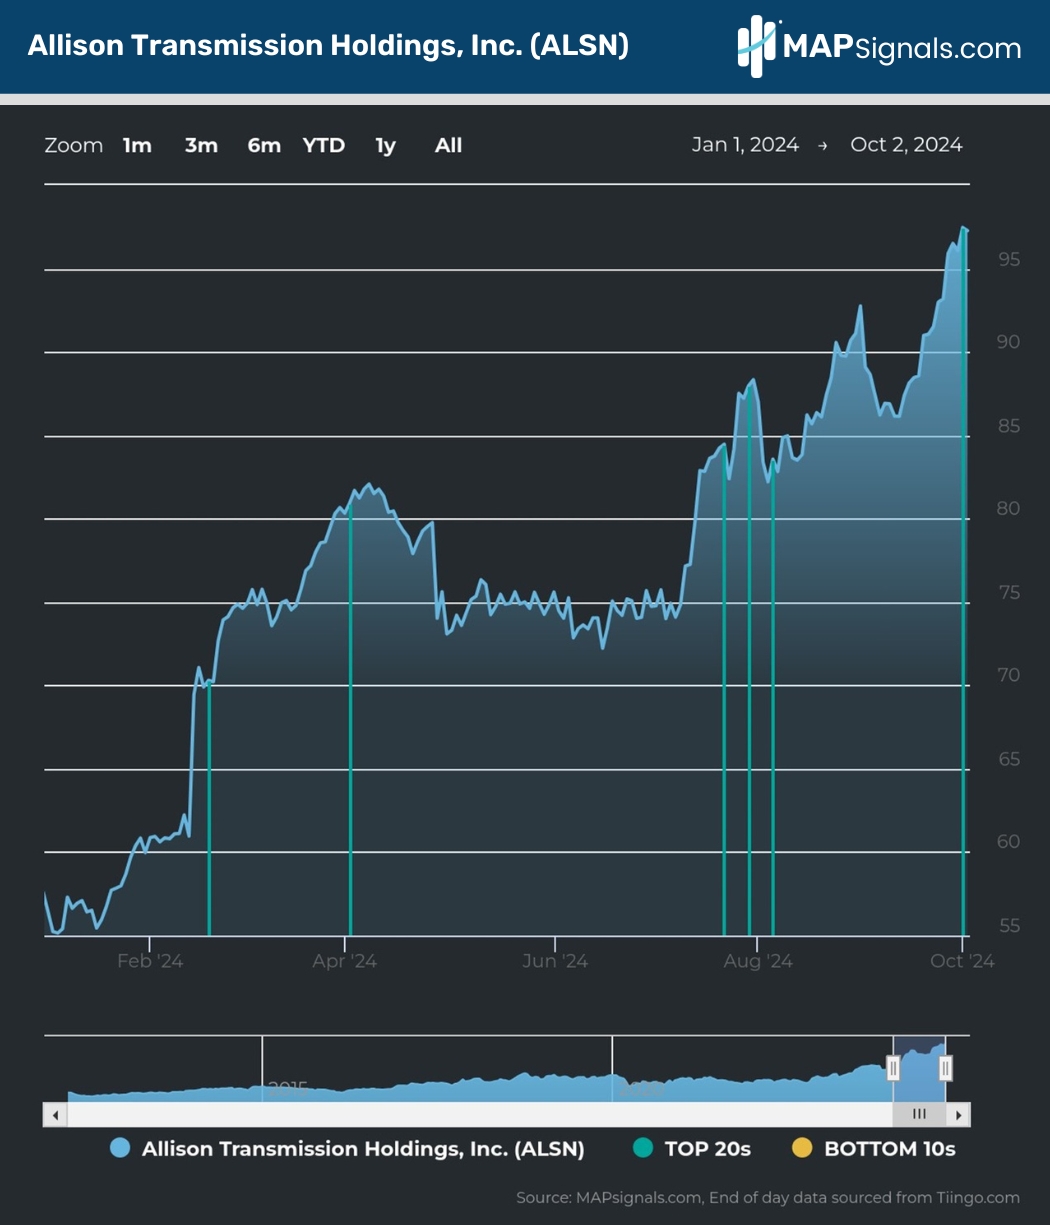Click the TOP 20s marker at October 2024

[964, 583]
